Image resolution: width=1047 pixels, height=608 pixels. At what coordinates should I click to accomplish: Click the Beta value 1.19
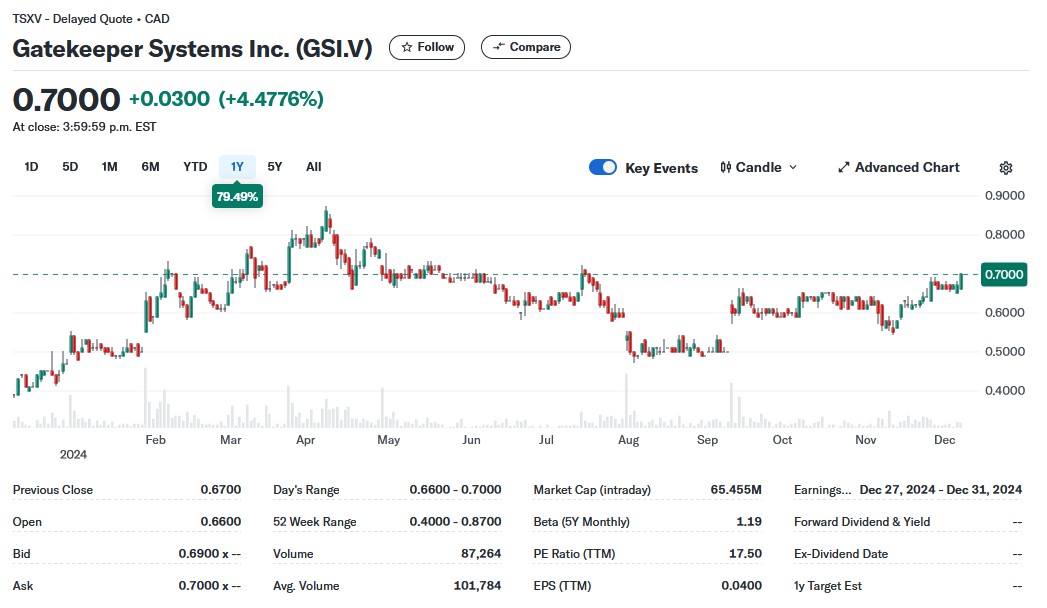click(749, 522)
